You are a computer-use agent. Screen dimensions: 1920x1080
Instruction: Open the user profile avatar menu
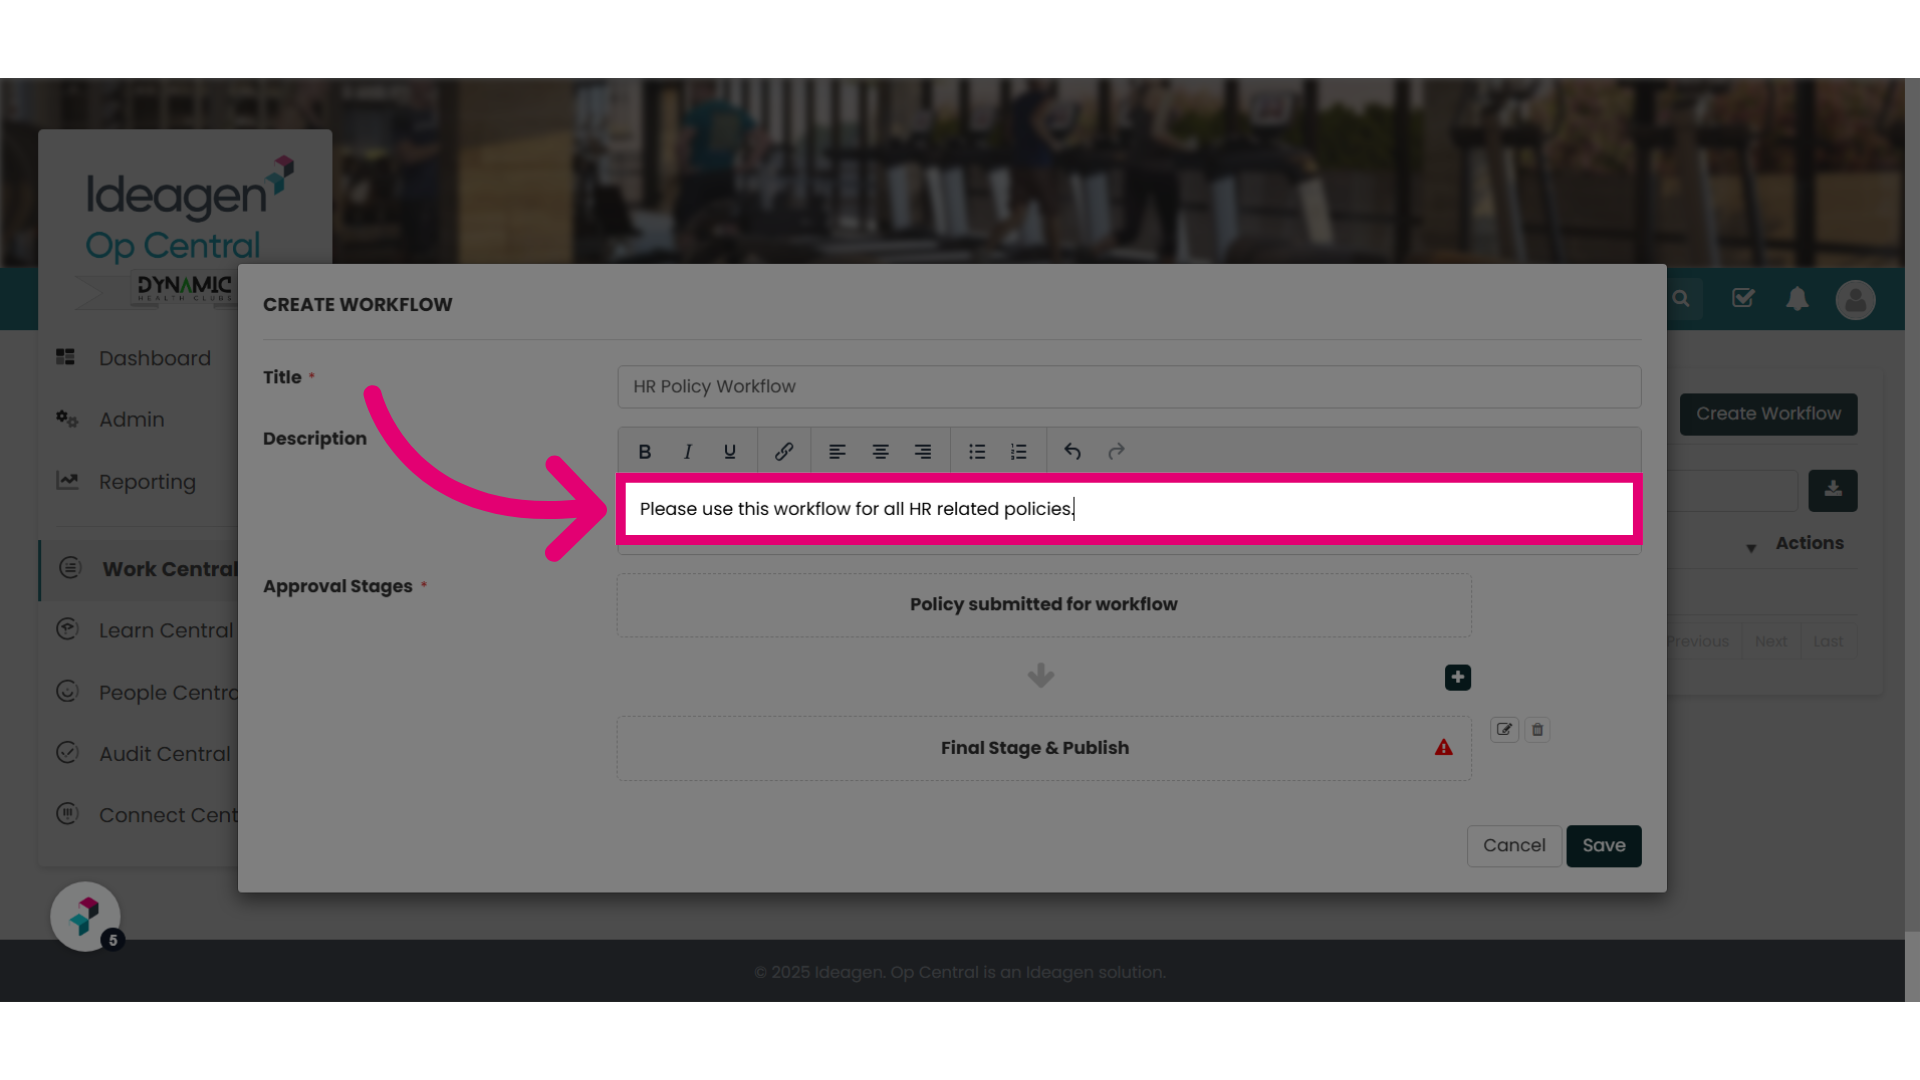tap(1856, 300)
